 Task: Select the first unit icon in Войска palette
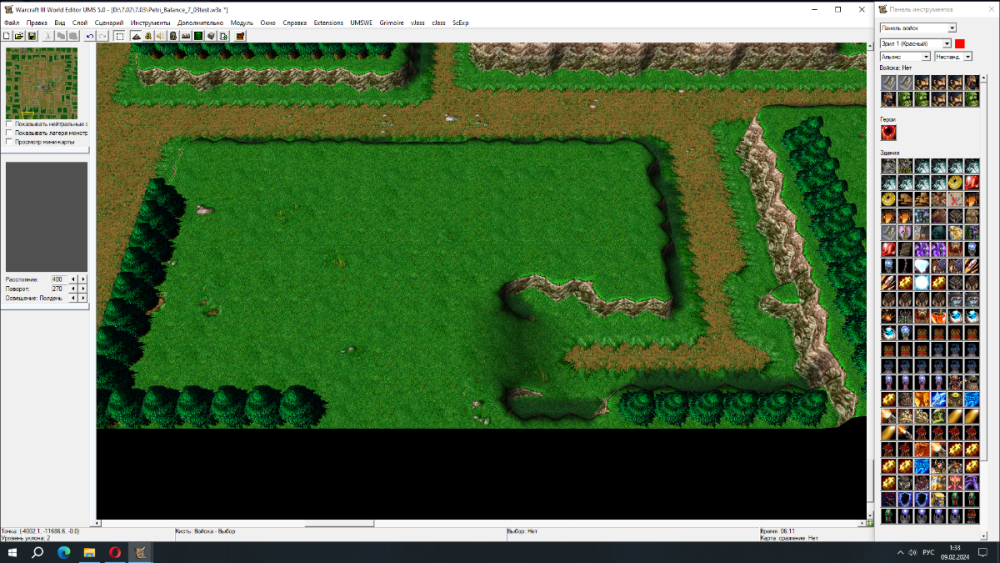[888, 83]
